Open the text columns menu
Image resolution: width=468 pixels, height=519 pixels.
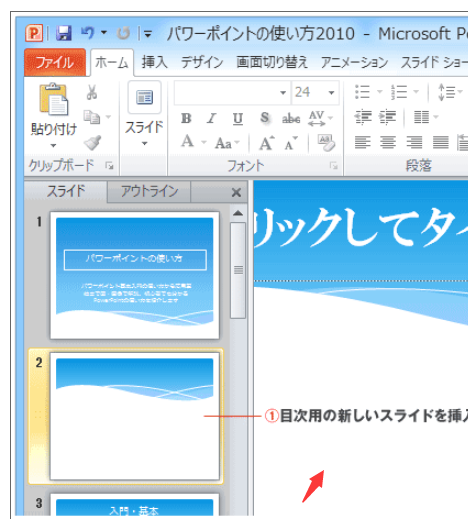[425, 117]
